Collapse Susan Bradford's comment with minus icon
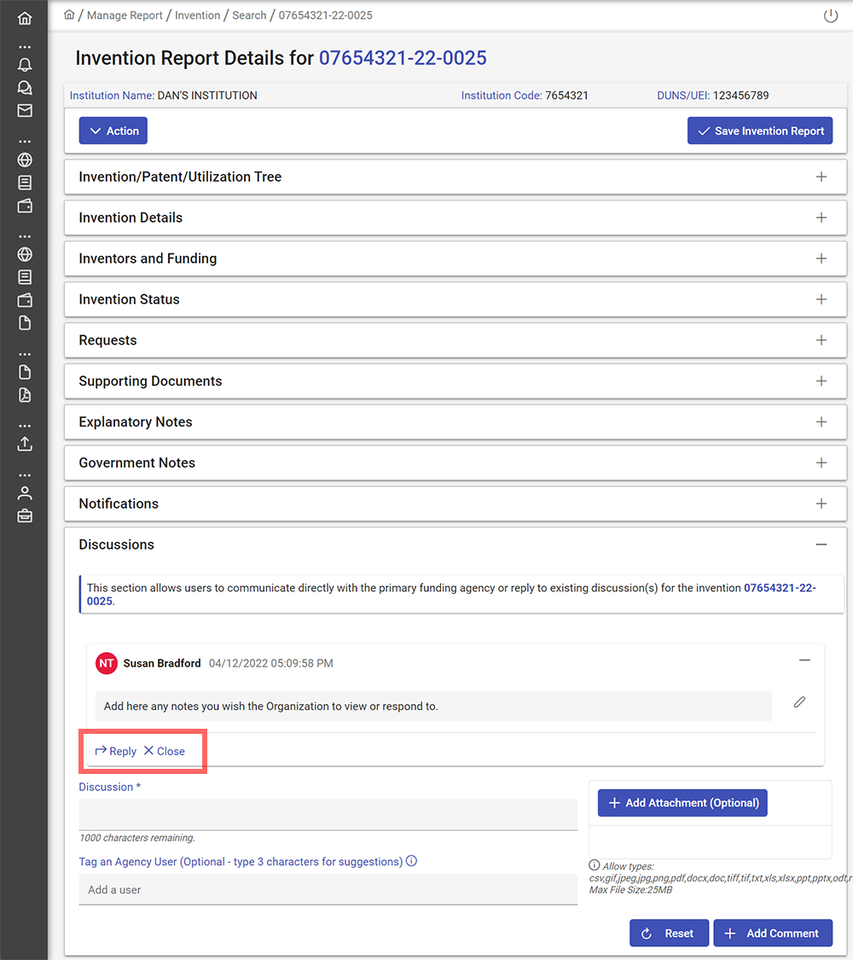Screen dimensions: 853x960 [804, 661]
